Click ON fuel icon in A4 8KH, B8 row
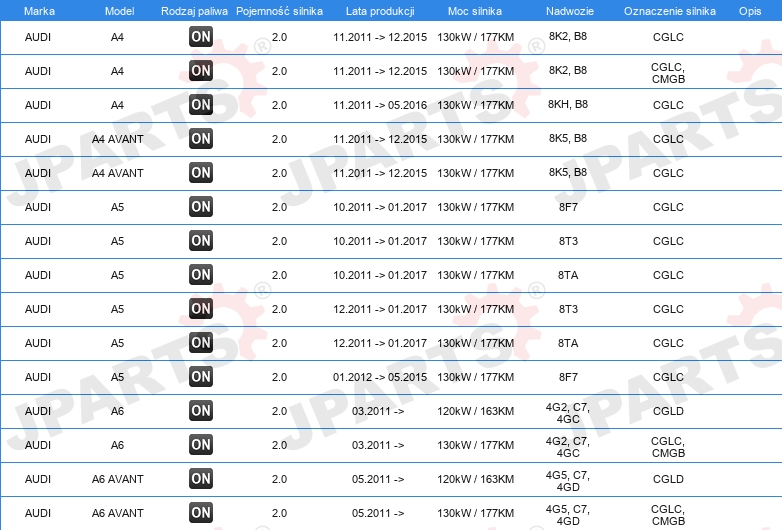This screenshot has width=782, height=530. pyautogui.click(x=201, y=104)
